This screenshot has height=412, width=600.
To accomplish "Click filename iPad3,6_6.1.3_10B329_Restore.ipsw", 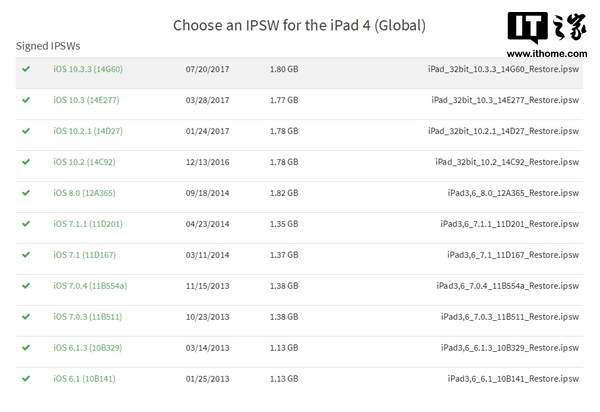I will (510, 348).
